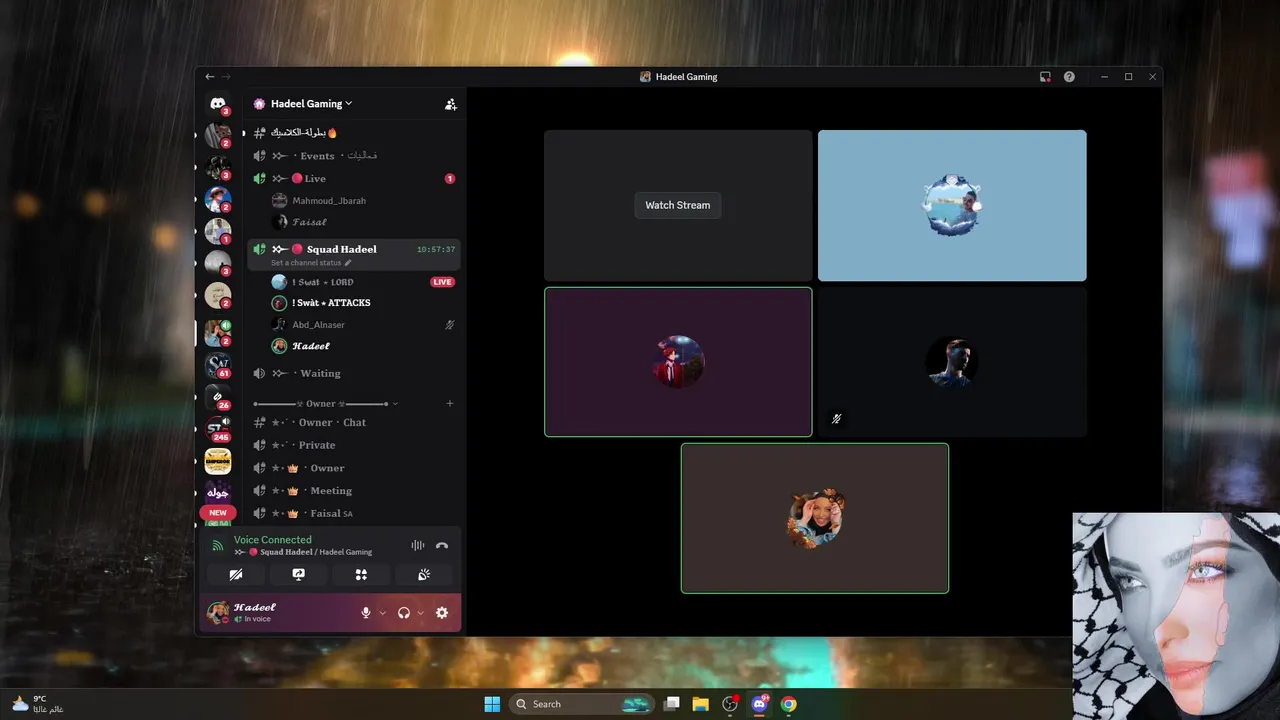This screenshot has height=720, width=1280.
Task: Open the Inbox icon in title bar
Action: [x=1045, y=77]
